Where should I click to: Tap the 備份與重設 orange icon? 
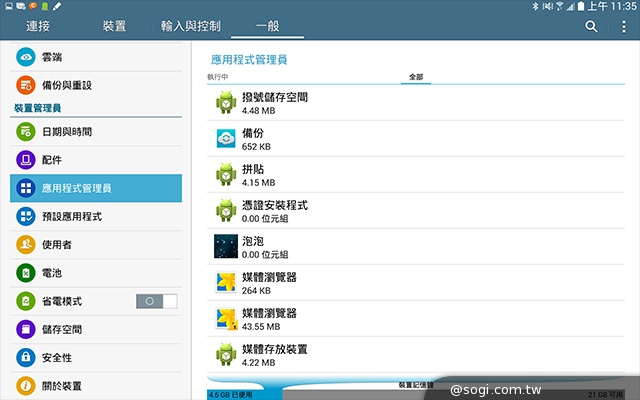click(26, 85)
